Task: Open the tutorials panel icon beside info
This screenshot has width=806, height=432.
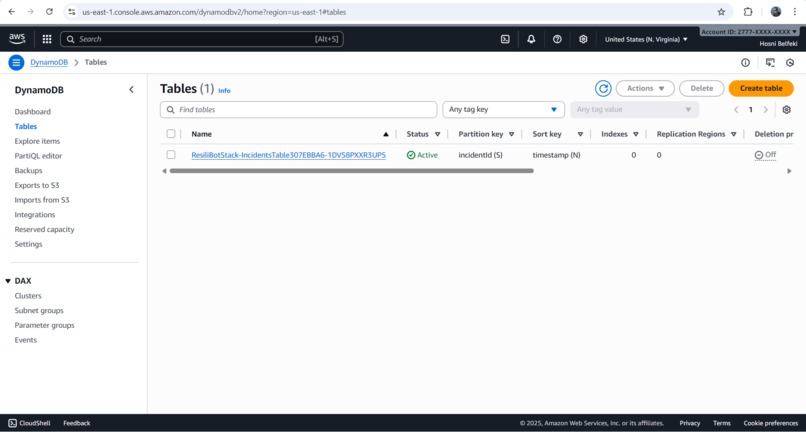Action: pos(770,62)
